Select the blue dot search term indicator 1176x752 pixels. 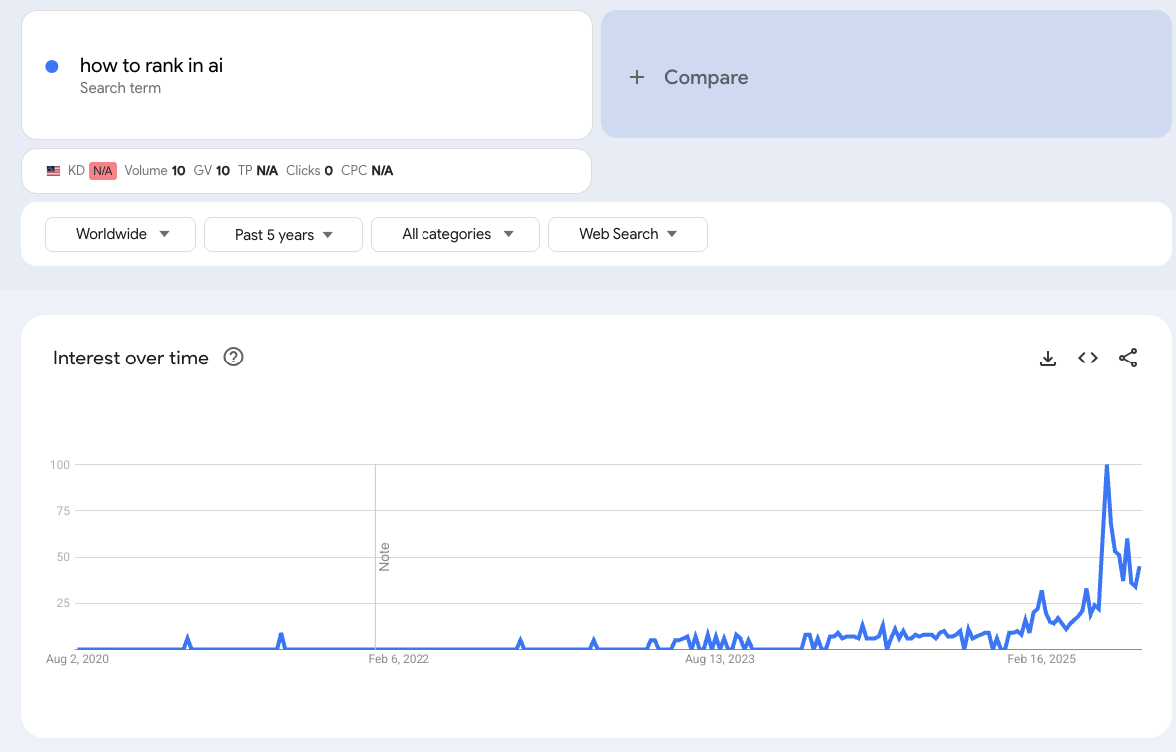pos(52,66)
